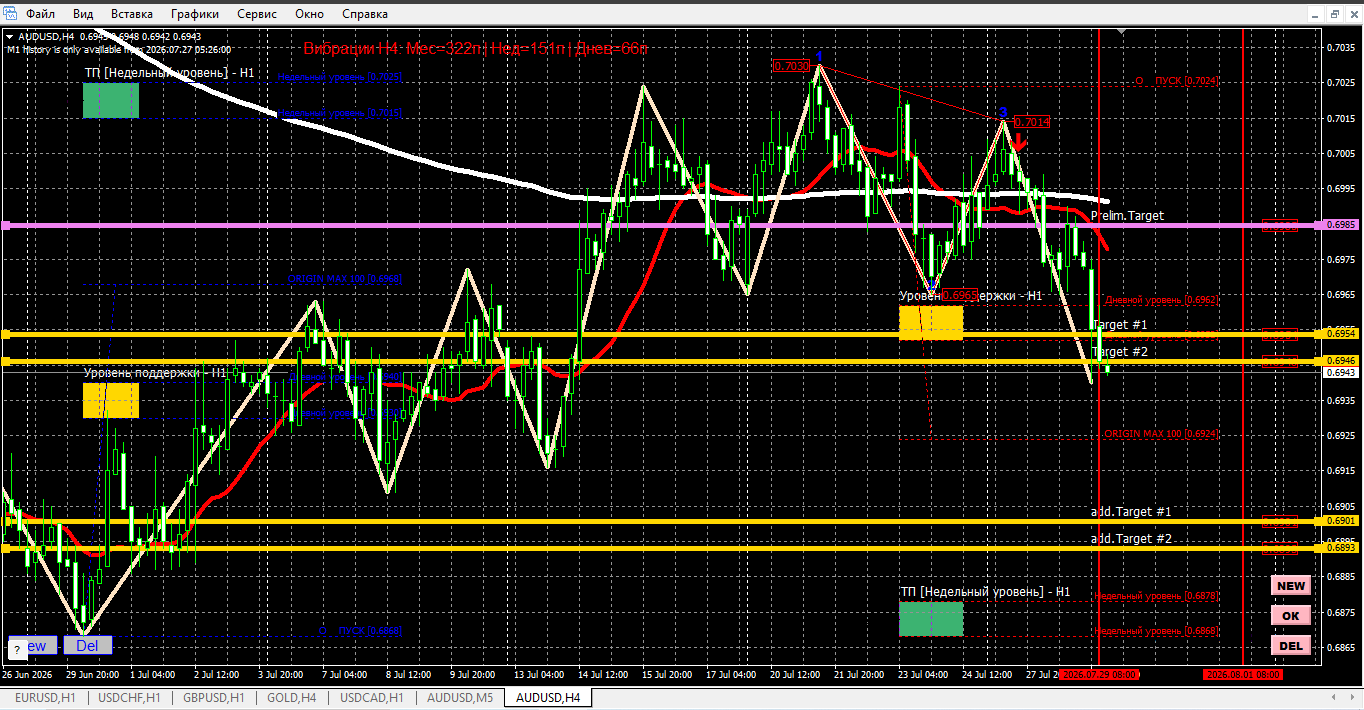Open the Сервис menu
This screenshot has height=710, width=1364.
coord(258,14)
